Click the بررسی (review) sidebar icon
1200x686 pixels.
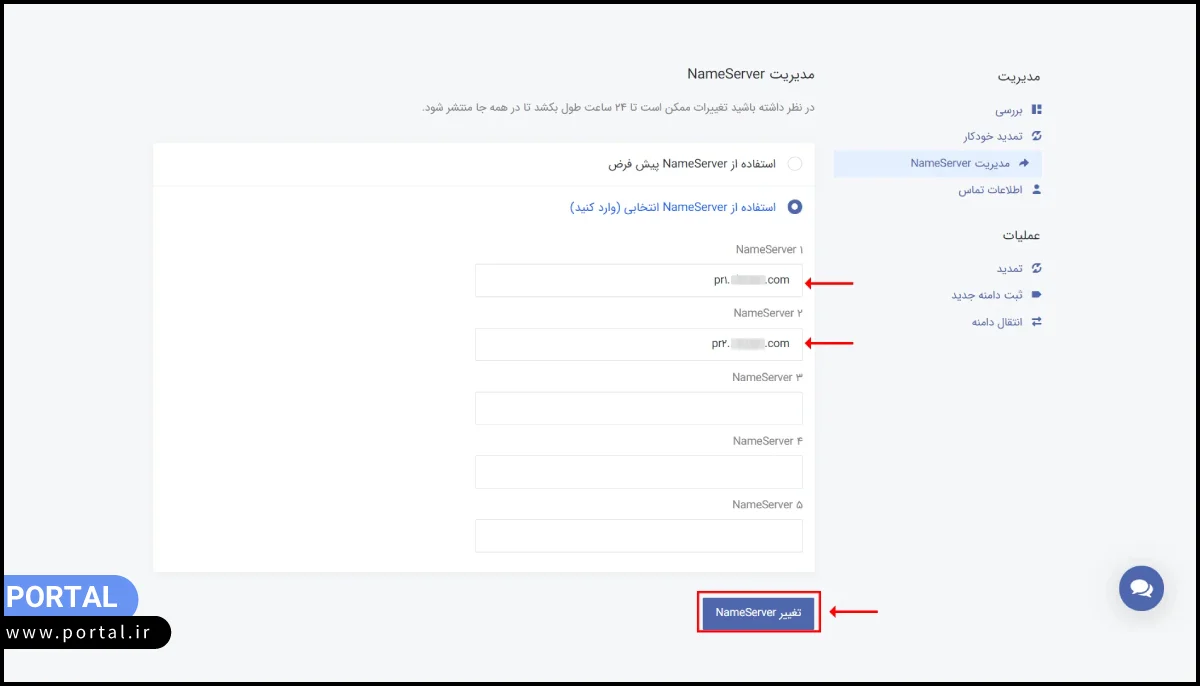point(1036,109)
